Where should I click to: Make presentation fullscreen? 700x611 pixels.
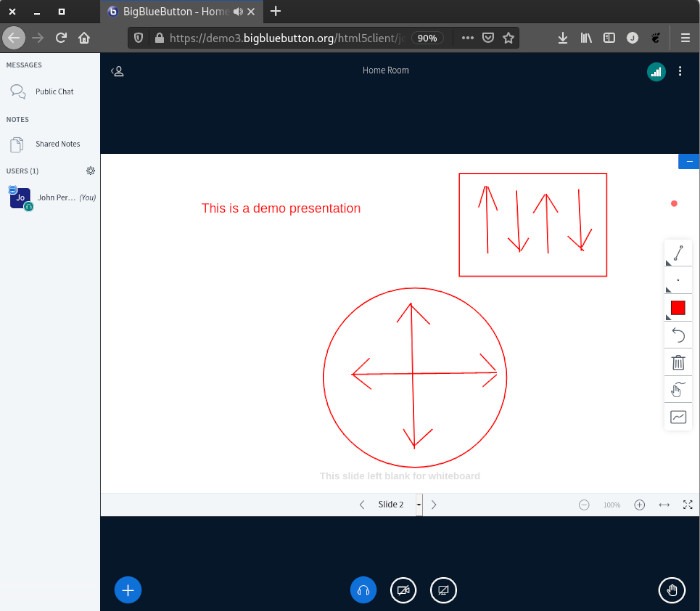click(688, 505)
